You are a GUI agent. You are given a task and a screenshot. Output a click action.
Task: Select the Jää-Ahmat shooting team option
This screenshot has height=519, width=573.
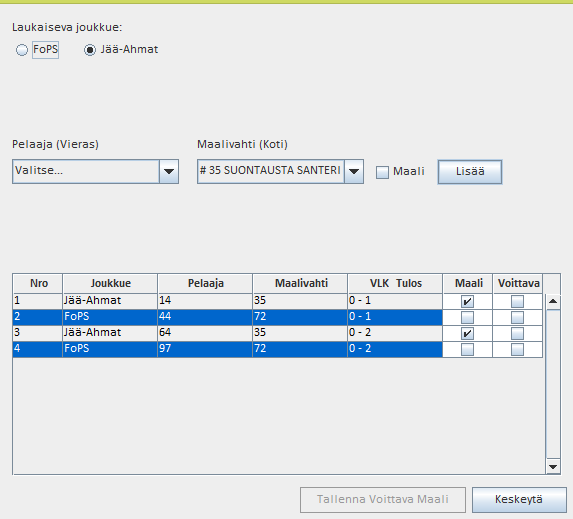point(90,50)
